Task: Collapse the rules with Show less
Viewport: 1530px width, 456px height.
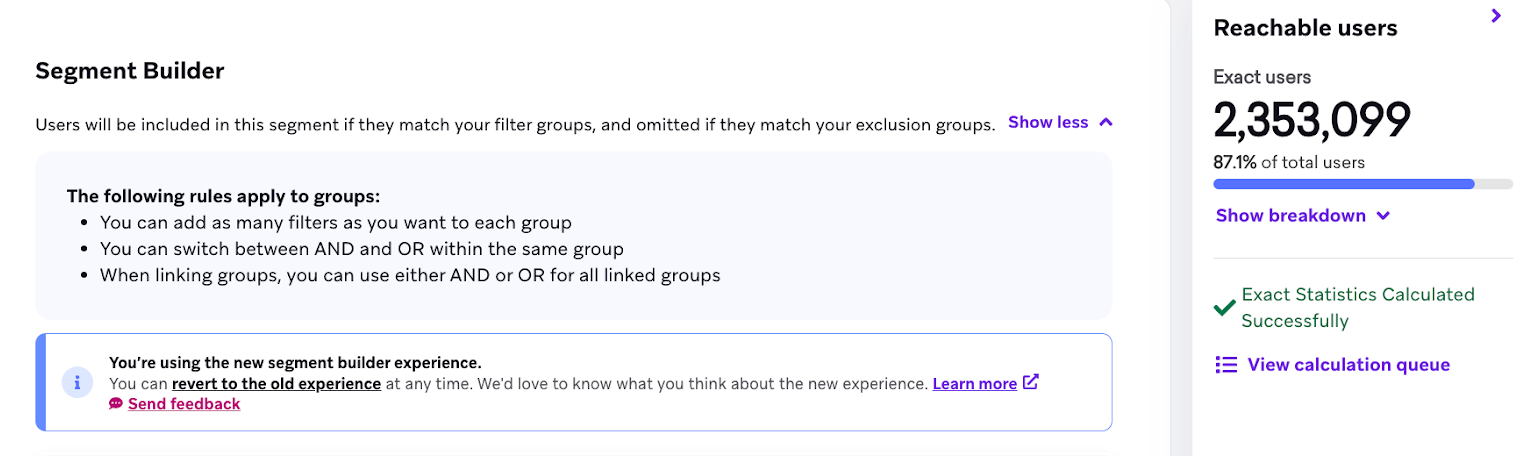Action: pyautogui.click(x=1047, y=122)
